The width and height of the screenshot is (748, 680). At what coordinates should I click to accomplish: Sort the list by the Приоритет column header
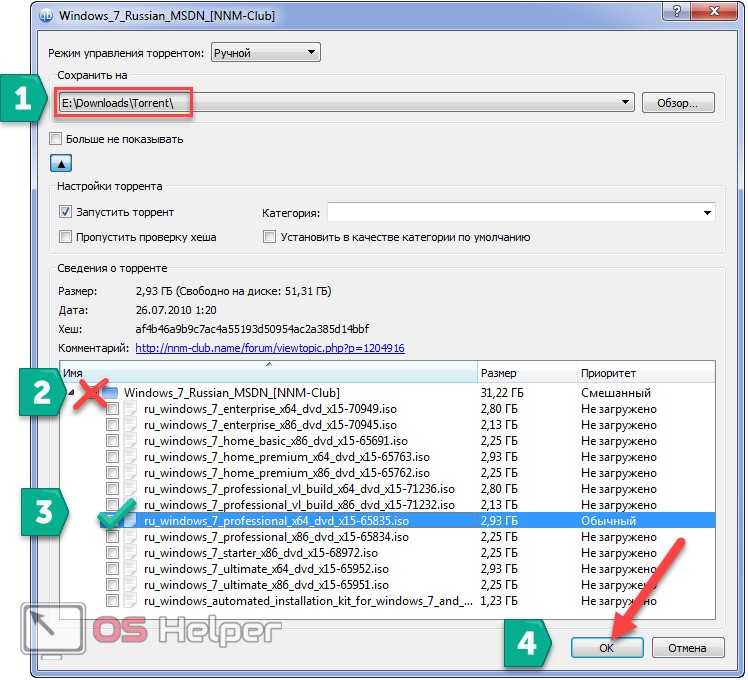pyautogui.click(x=646, y=372)
